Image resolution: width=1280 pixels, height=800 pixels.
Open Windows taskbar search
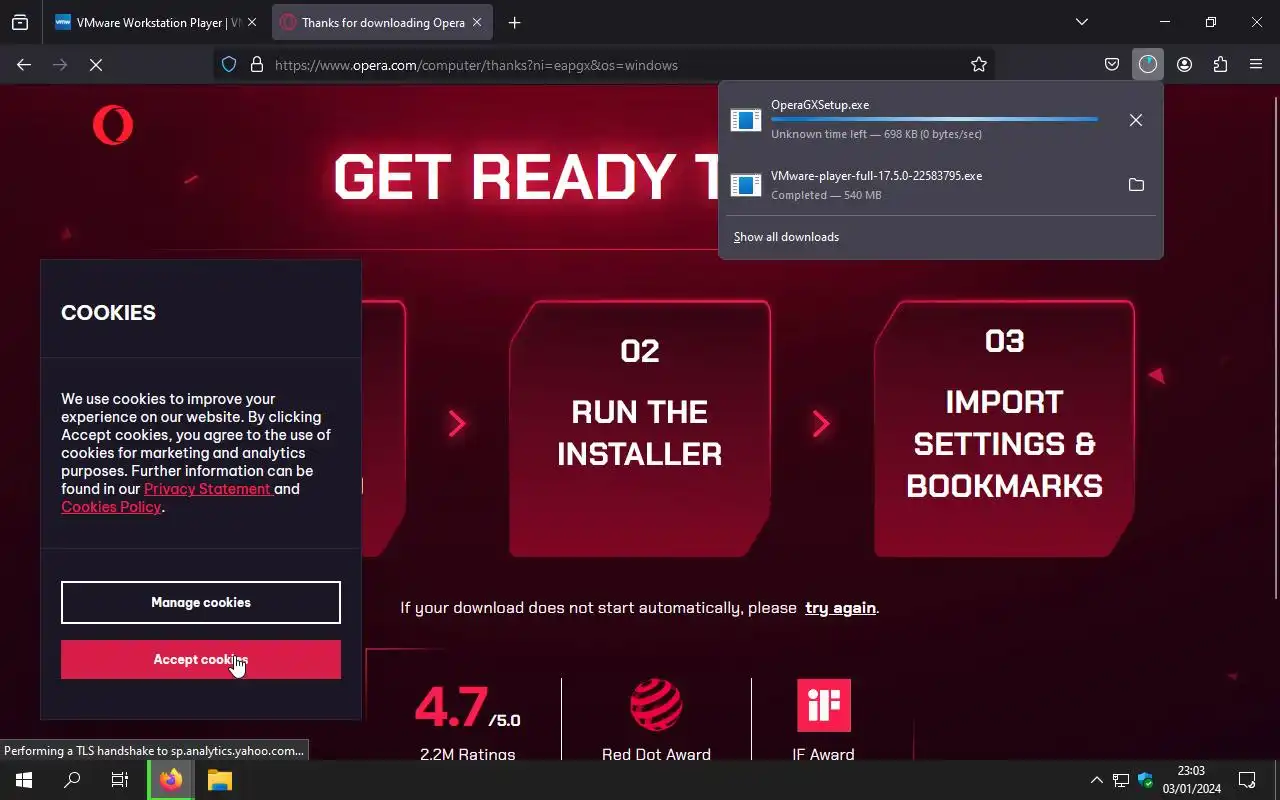72,780
